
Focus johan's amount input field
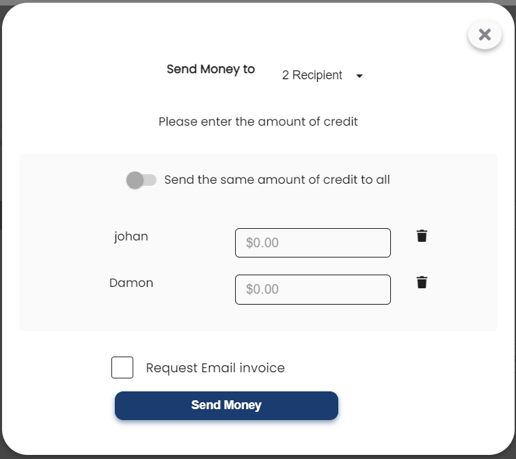click(313, 243)
